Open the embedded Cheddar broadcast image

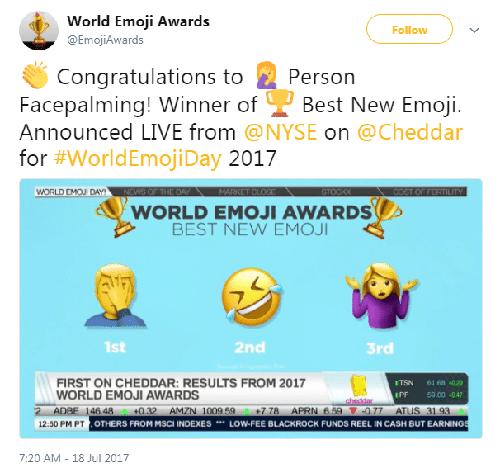tap(251, 308)
